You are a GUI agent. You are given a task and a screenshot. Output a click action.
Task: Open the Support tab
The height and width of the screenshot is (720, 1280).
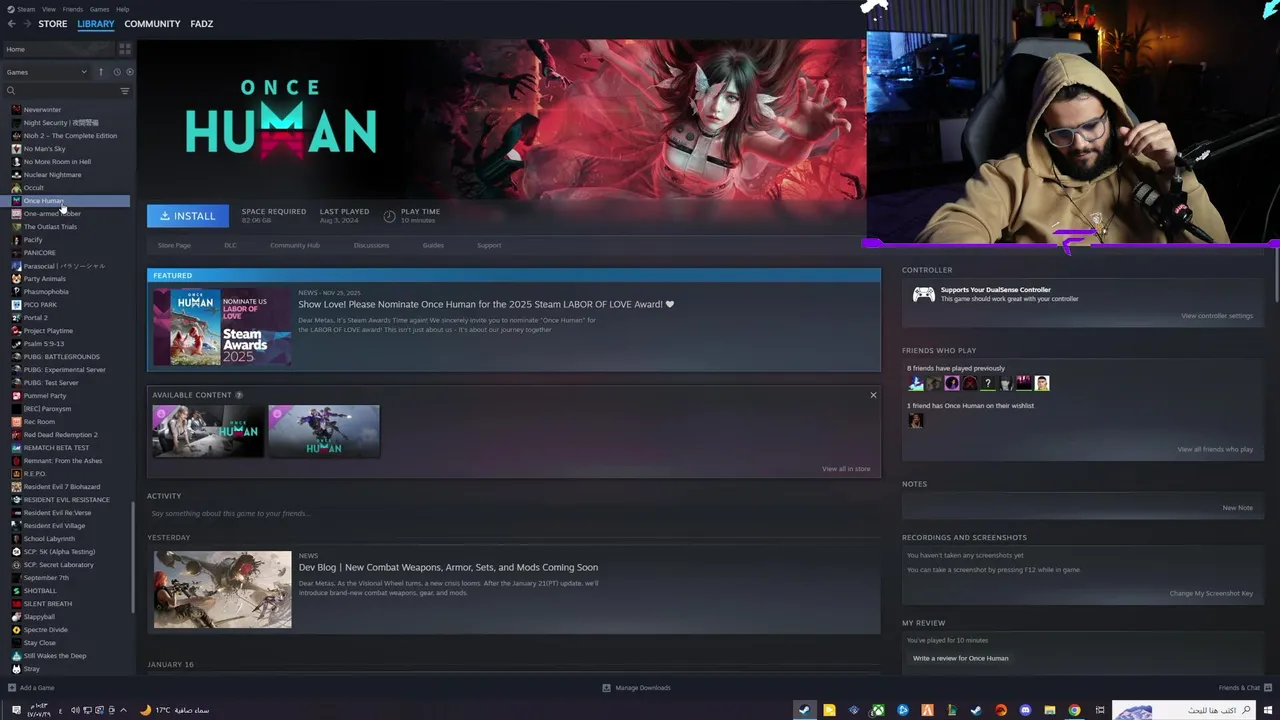pyautogui.click(x=489, y=245)
